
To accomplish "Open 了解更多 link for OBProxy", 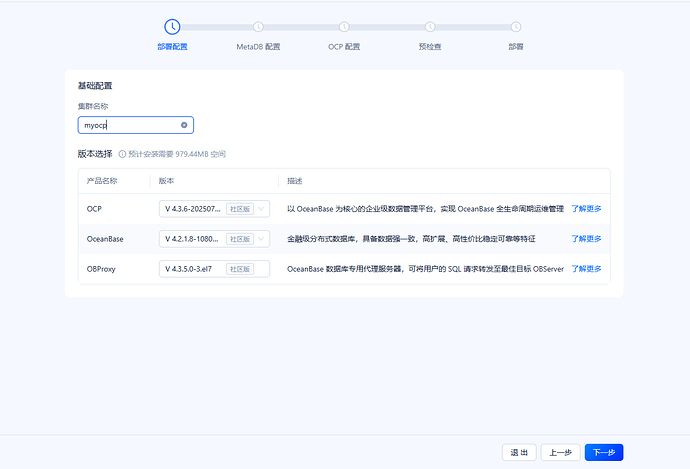I will (586, 268).
